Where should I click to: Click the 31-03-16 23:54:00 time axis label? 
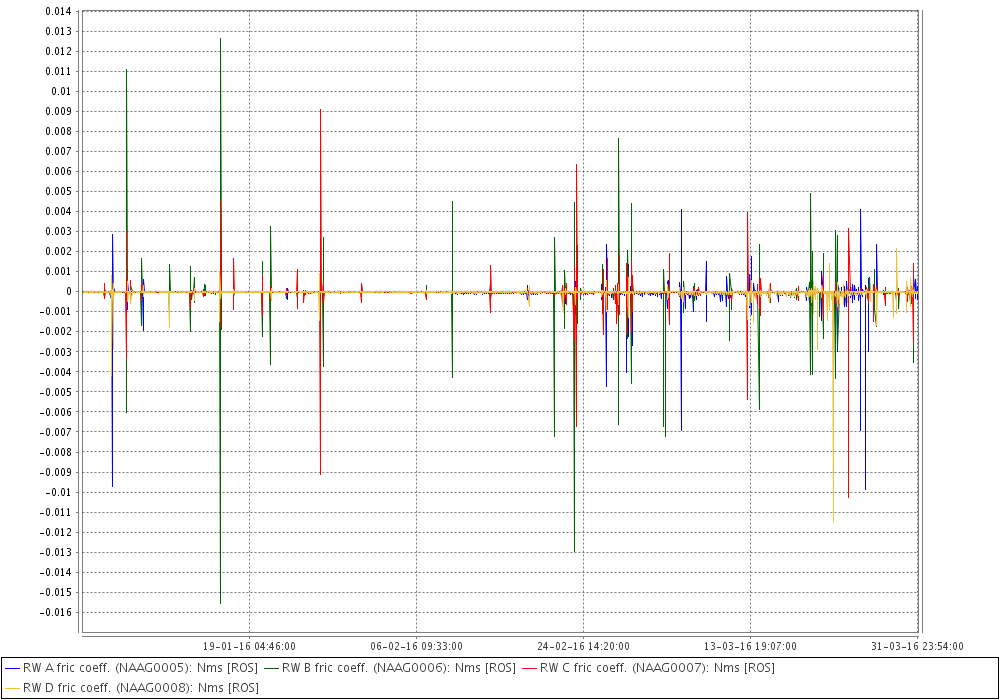[x=917, y=646]
